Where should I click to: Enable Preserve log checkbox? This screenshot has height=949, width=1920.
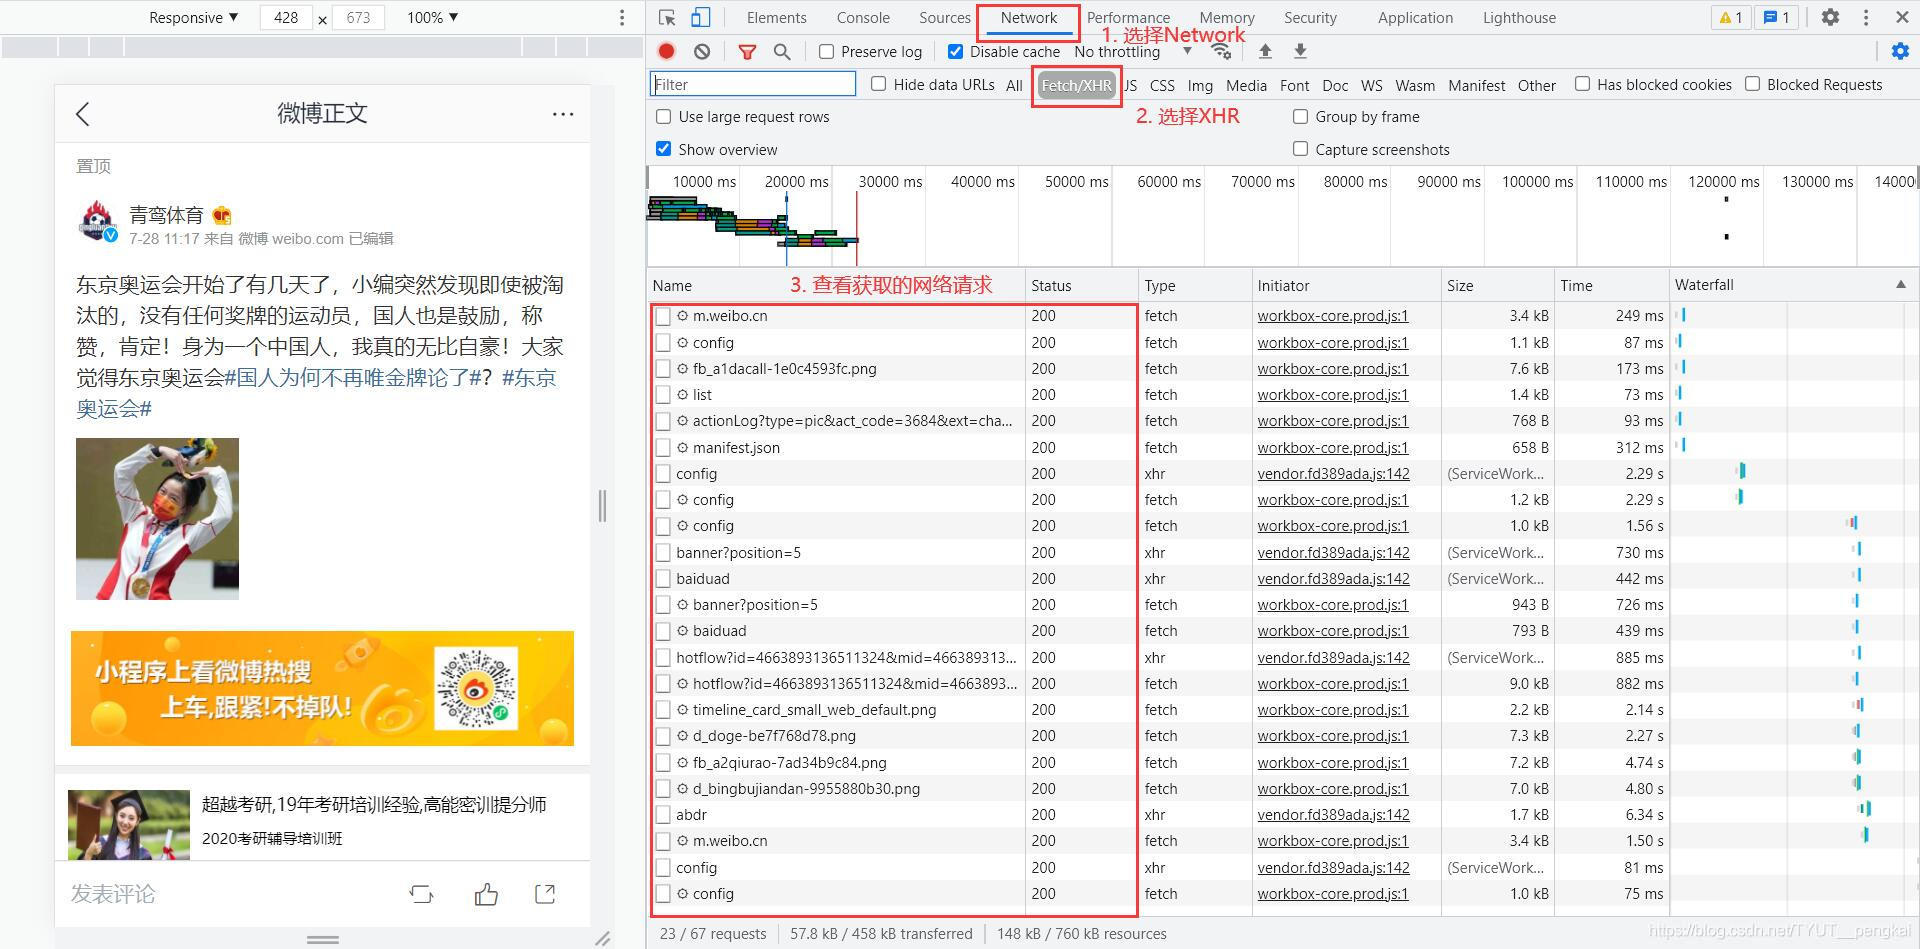click(826, 52)
